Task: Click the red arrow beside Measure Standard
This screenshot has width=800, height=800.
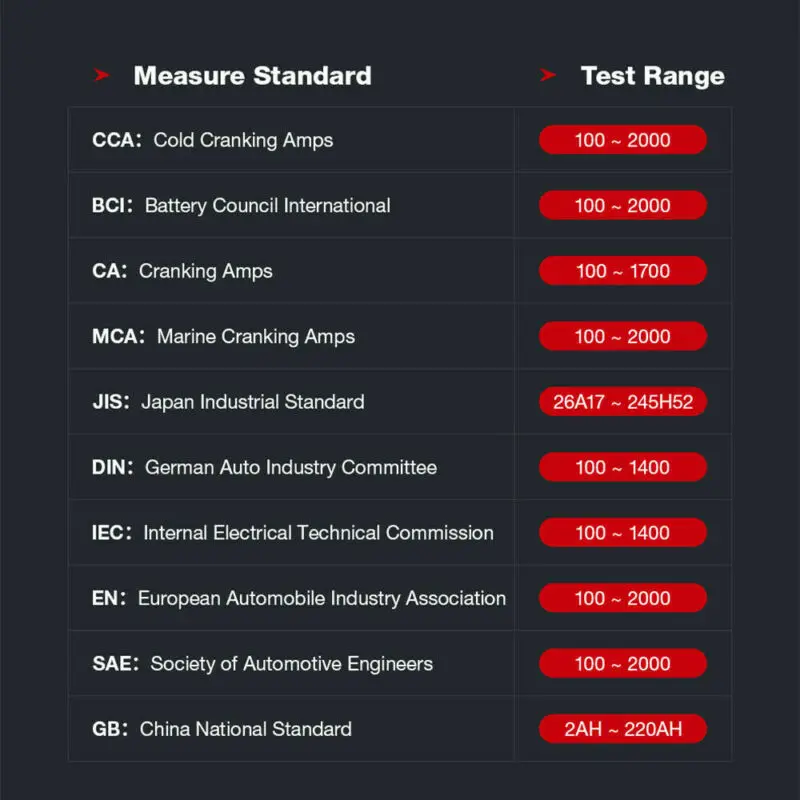Action: click(x=101, y=76)
